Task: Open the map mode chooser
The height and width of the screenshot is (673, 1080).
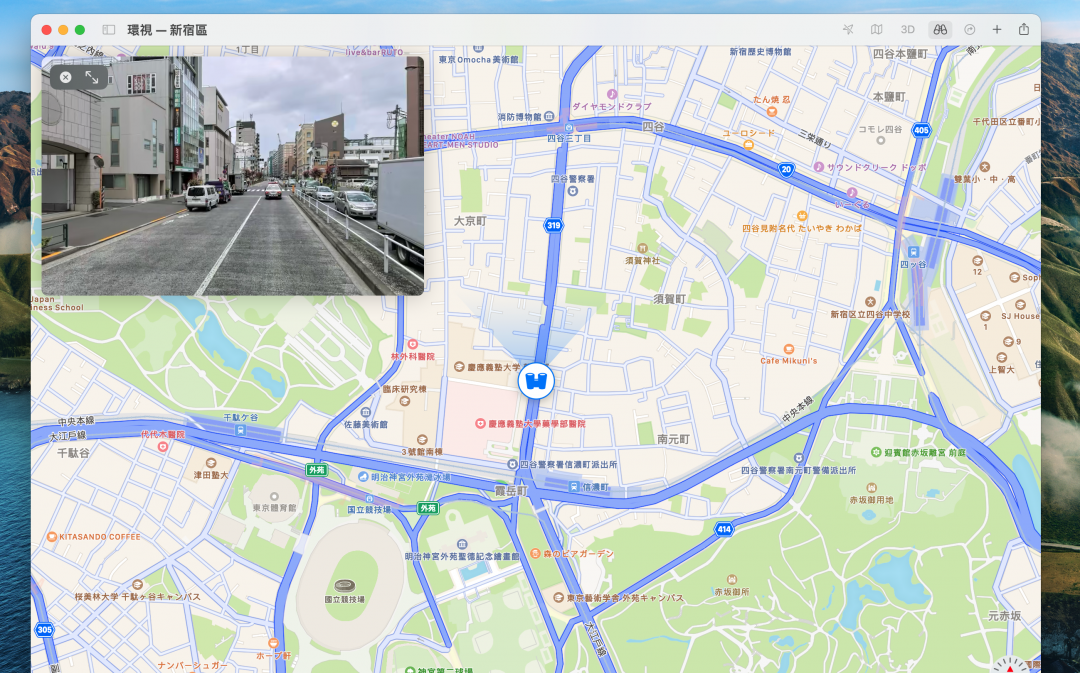Action: [876, 30]
